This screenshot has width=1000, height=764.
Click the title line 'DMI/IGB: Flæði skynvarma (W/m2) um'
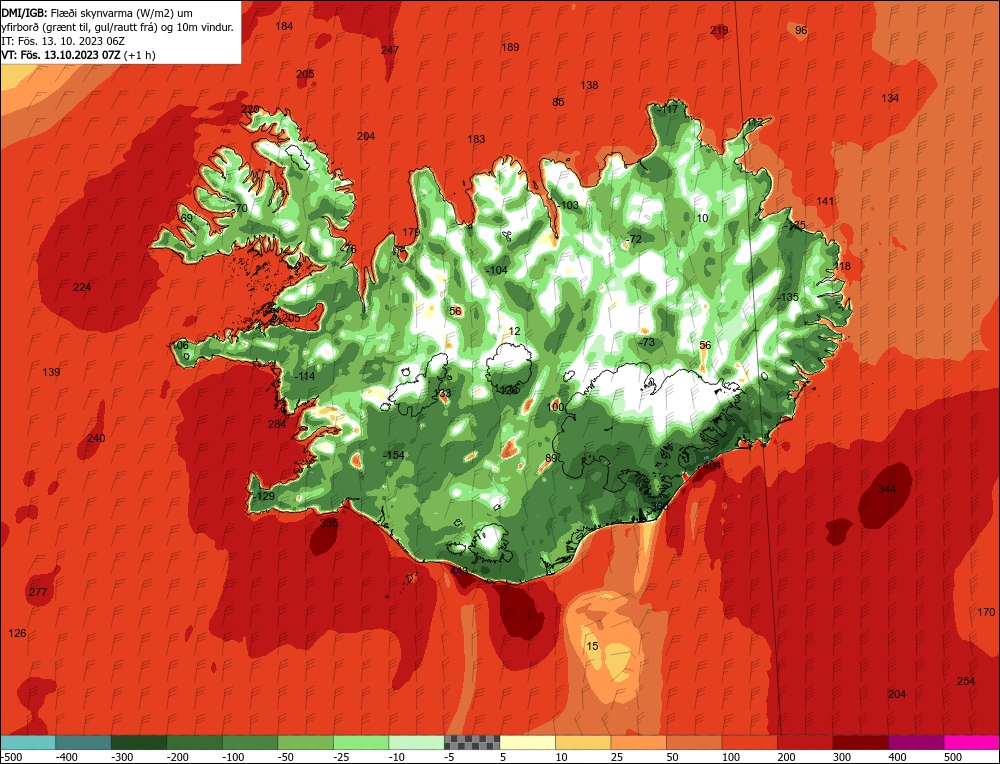click(x=97, y=13)
